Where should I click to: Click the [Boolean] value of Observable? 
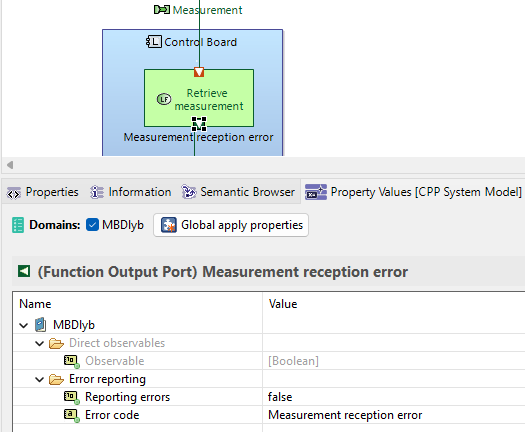point(293,361)
